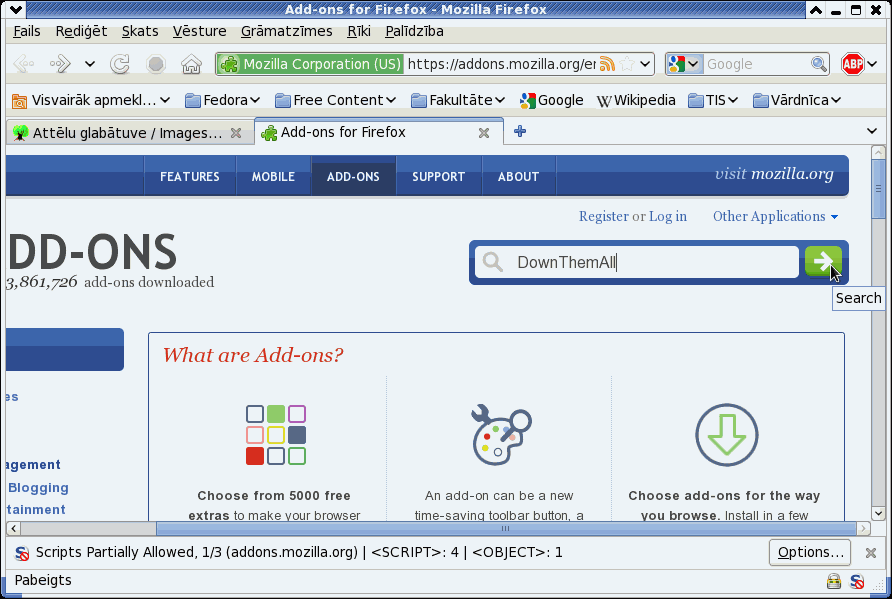Click the green download arrow circle icon
This screenshot has height=599, width=892.
tap(726, 435)
